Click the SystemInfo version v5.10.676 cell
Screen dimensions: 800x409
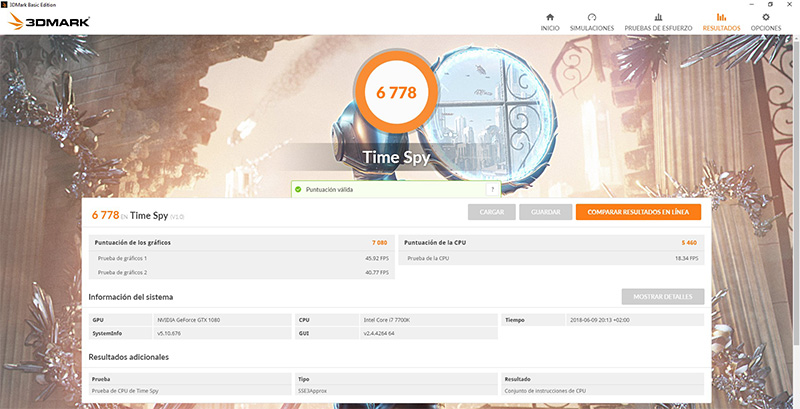(223, 334)
